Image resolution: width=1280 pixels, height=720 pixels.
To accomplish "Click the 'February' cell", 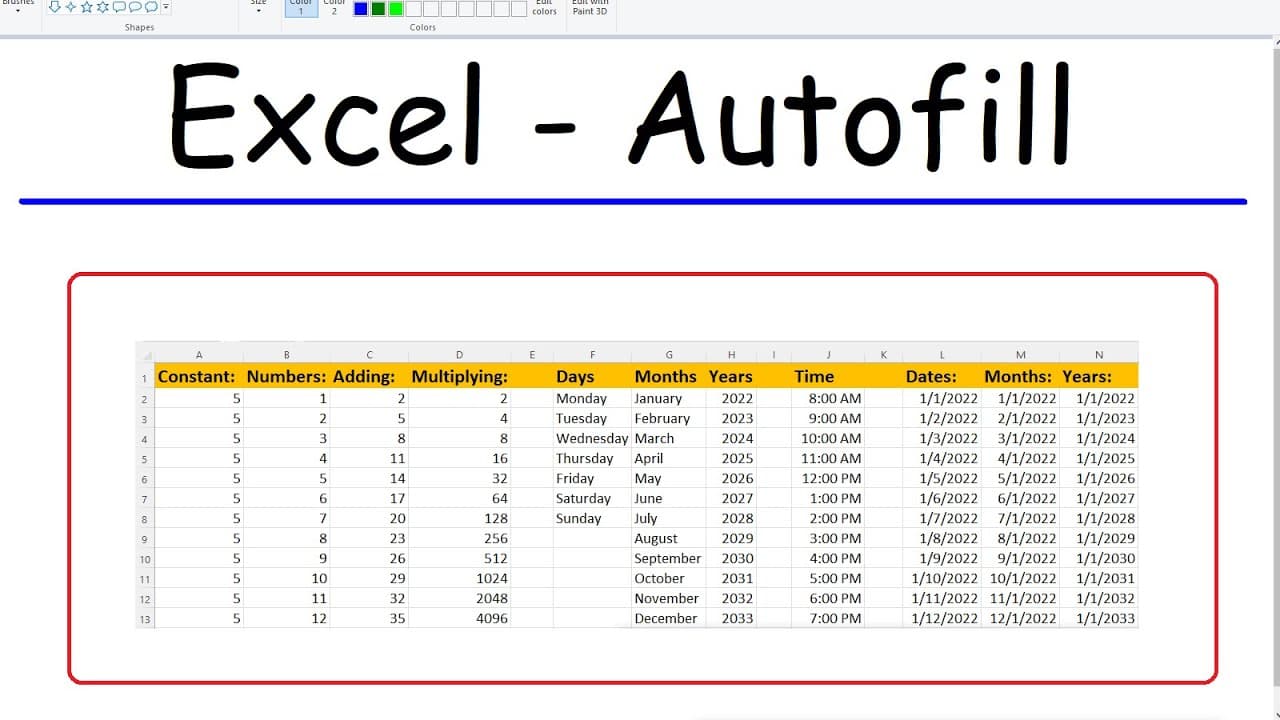I will [x=668, y=418].
